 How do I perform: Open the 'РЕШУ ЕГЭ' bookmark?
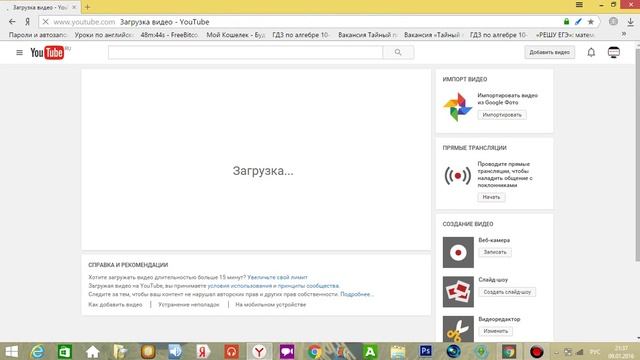565,35
